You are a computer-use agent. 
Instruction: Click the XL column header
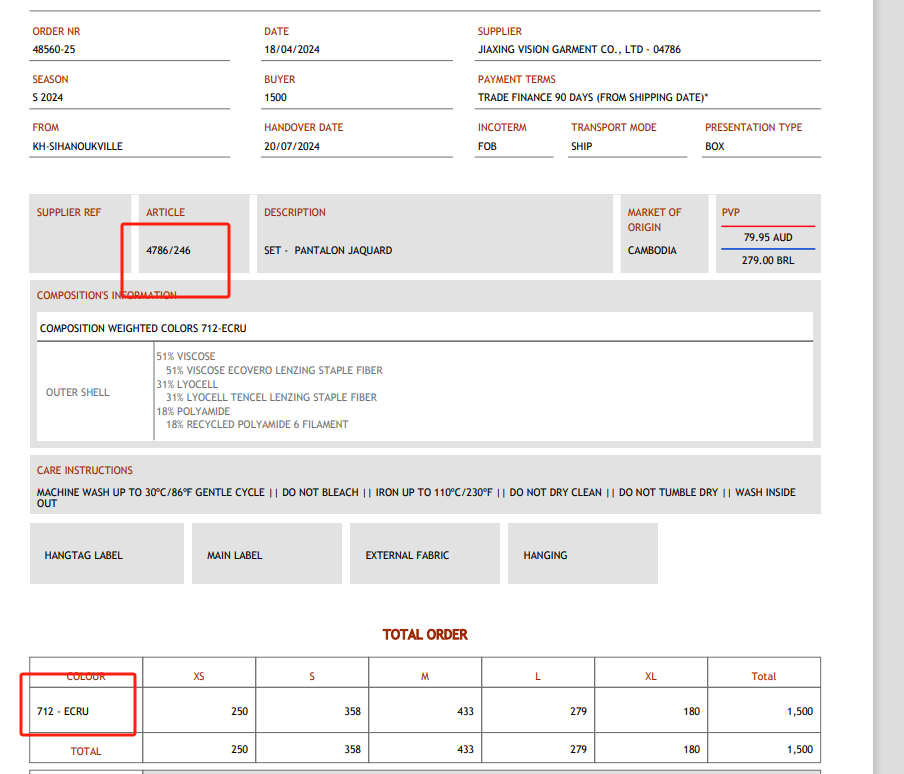tap(651, 676)
